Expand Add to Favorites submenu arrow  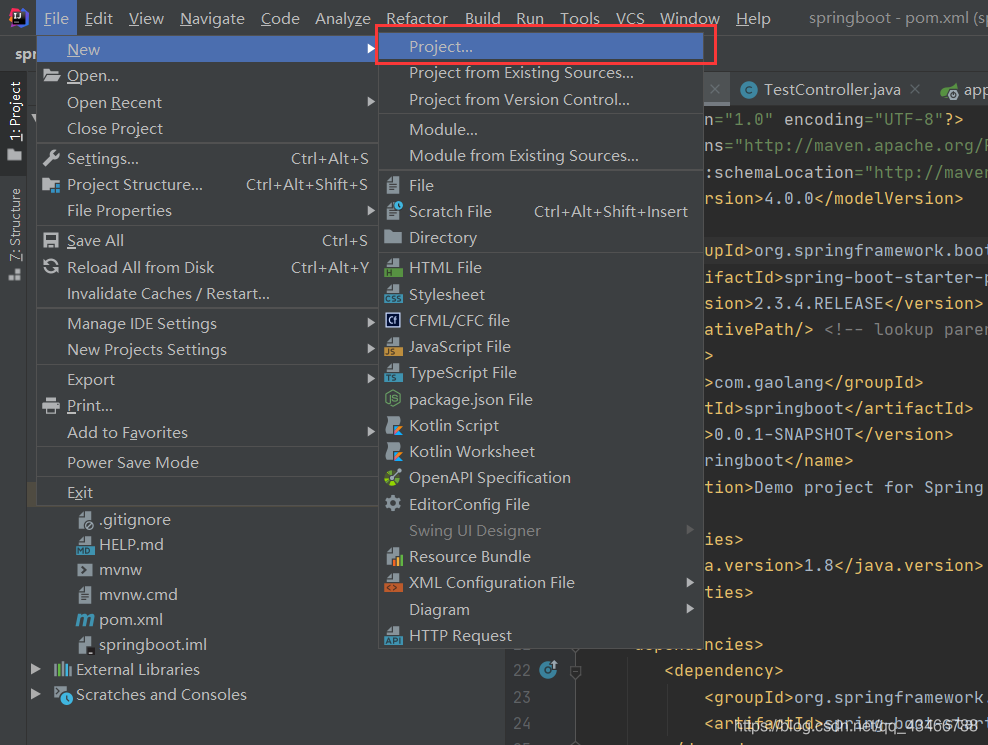point(371,432)
